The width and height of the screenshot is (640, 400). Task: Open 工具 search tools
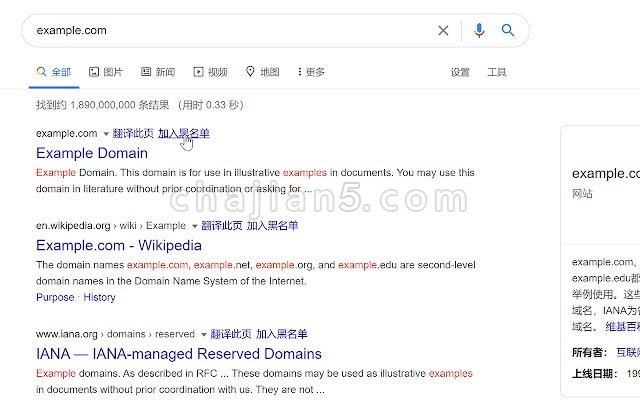tap(497, 72)
